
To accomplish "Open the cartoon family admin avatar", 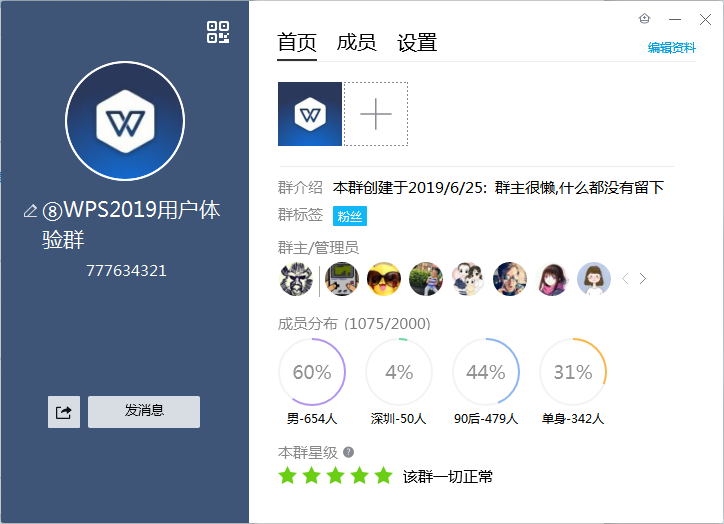I will pos(468,279).
